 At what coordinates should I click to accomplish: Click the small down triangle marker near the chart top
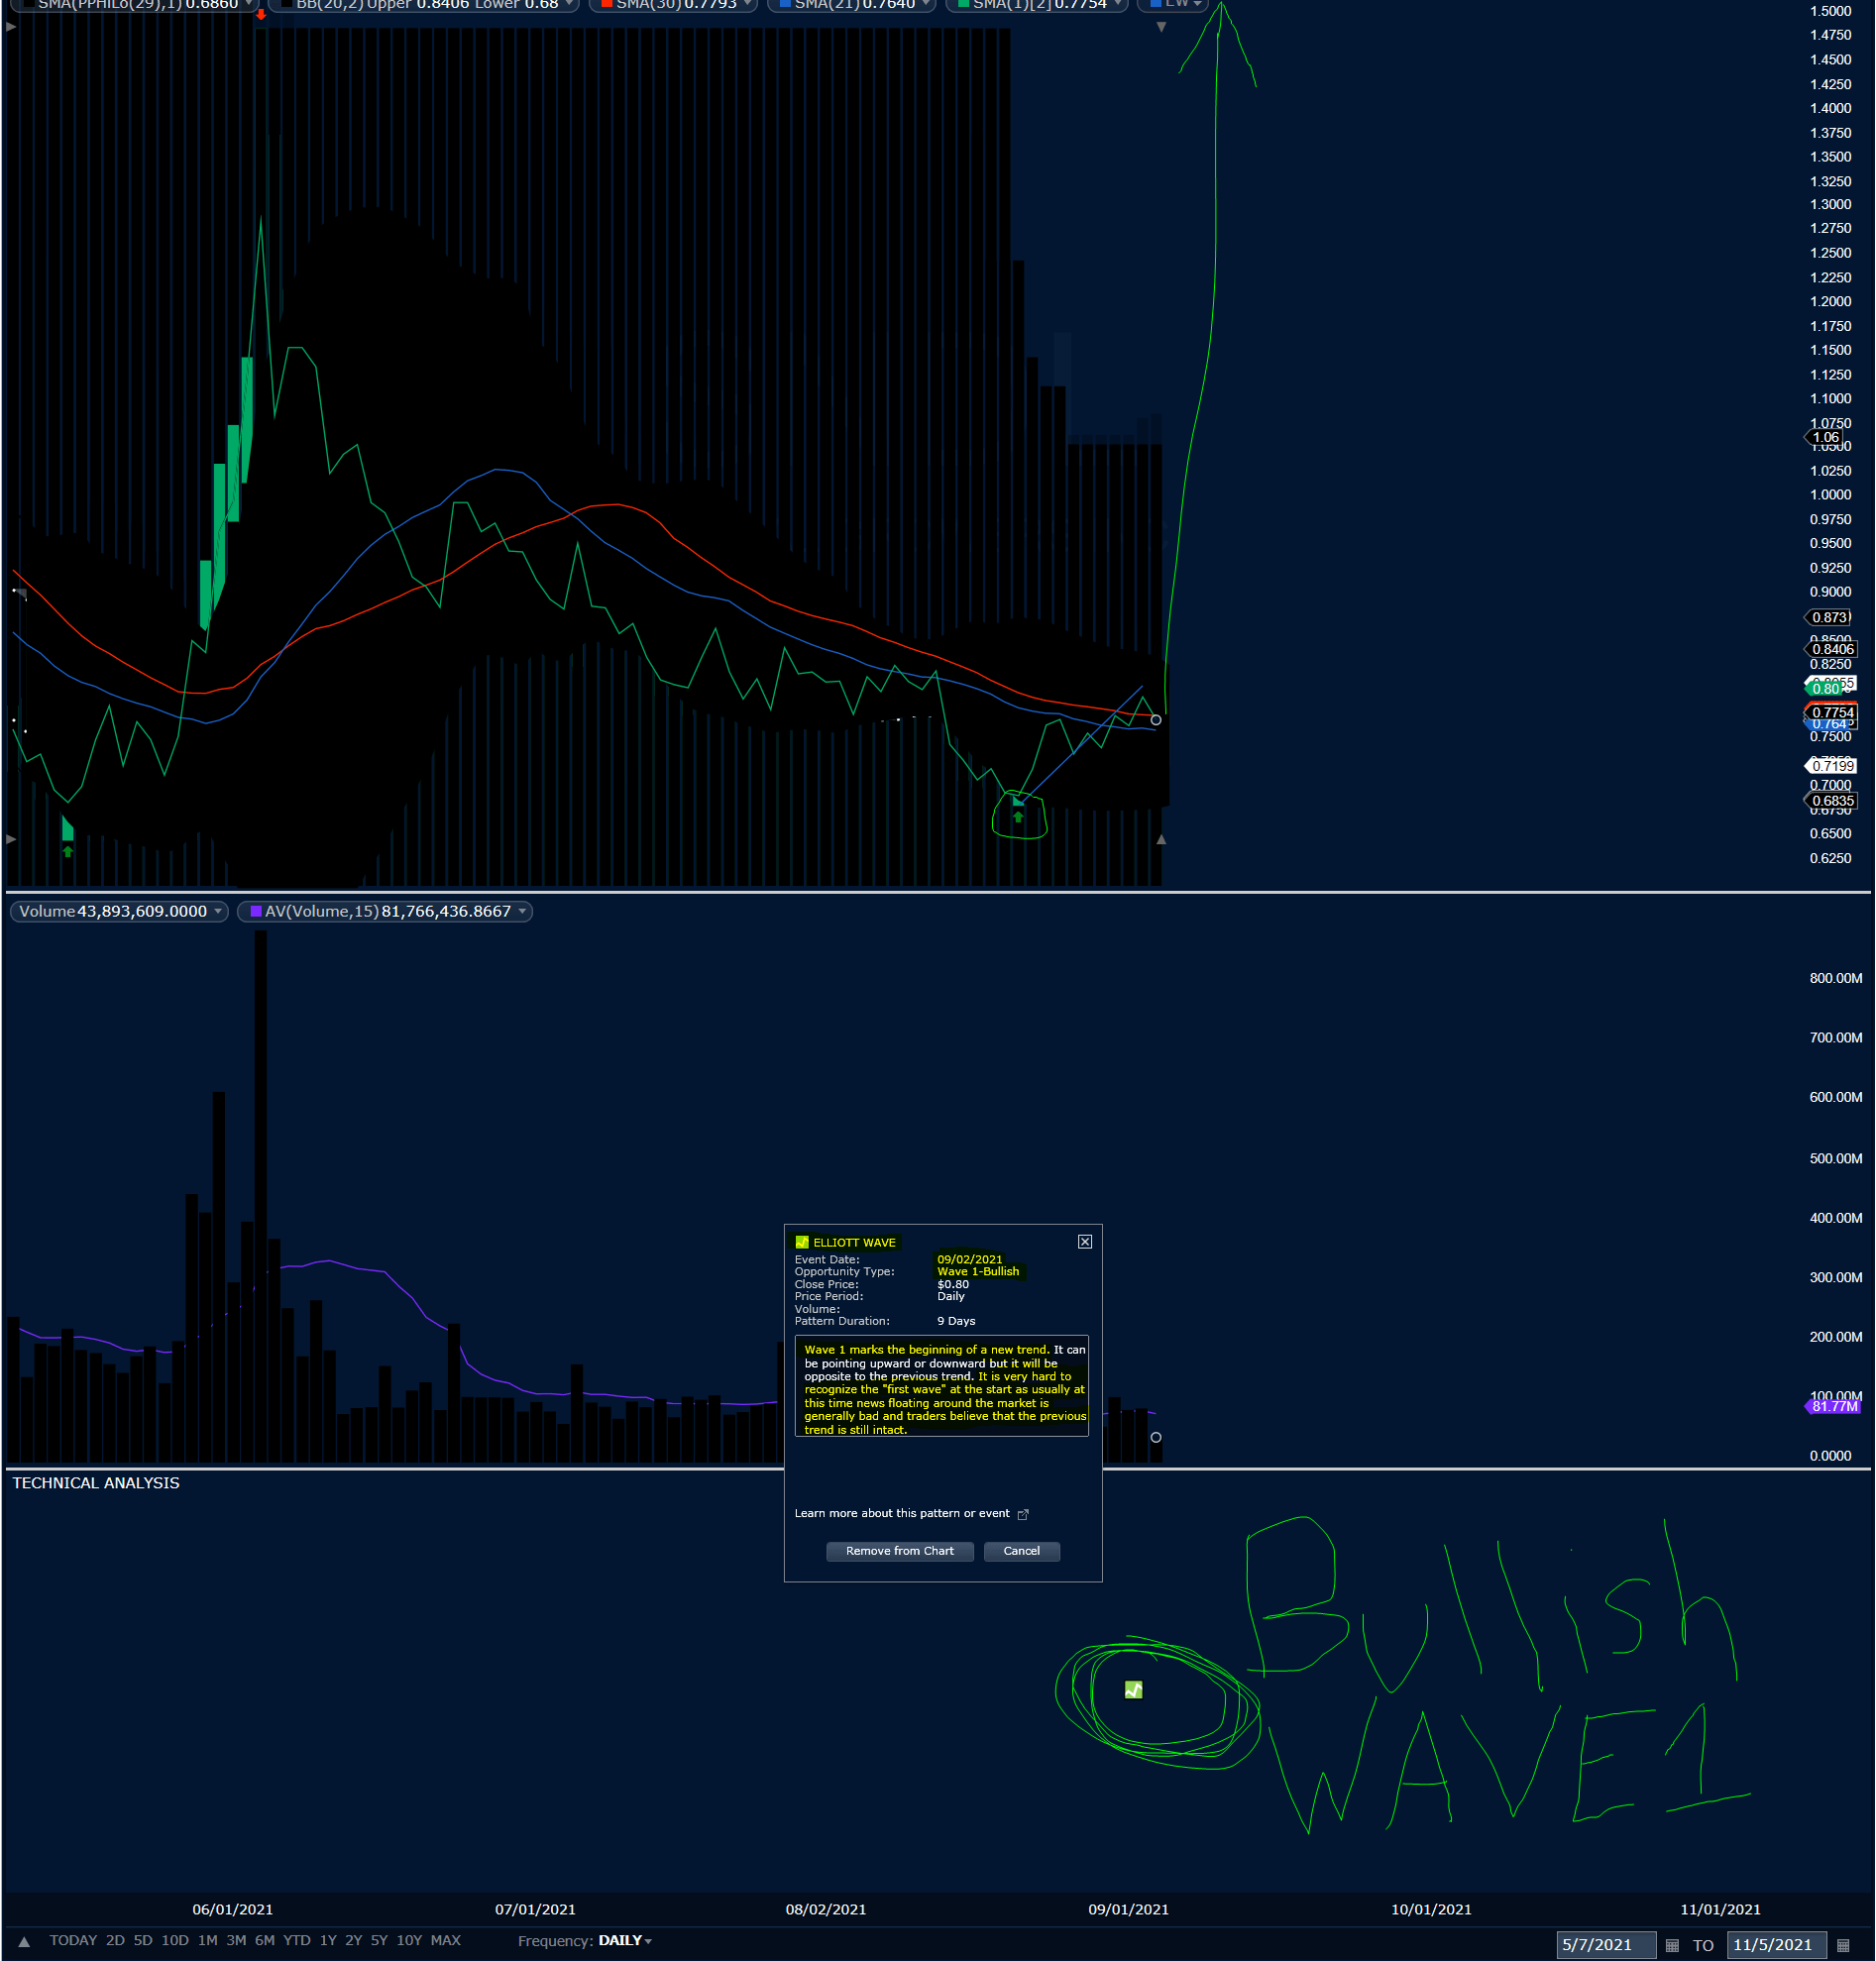click(x=1161, y=27)
